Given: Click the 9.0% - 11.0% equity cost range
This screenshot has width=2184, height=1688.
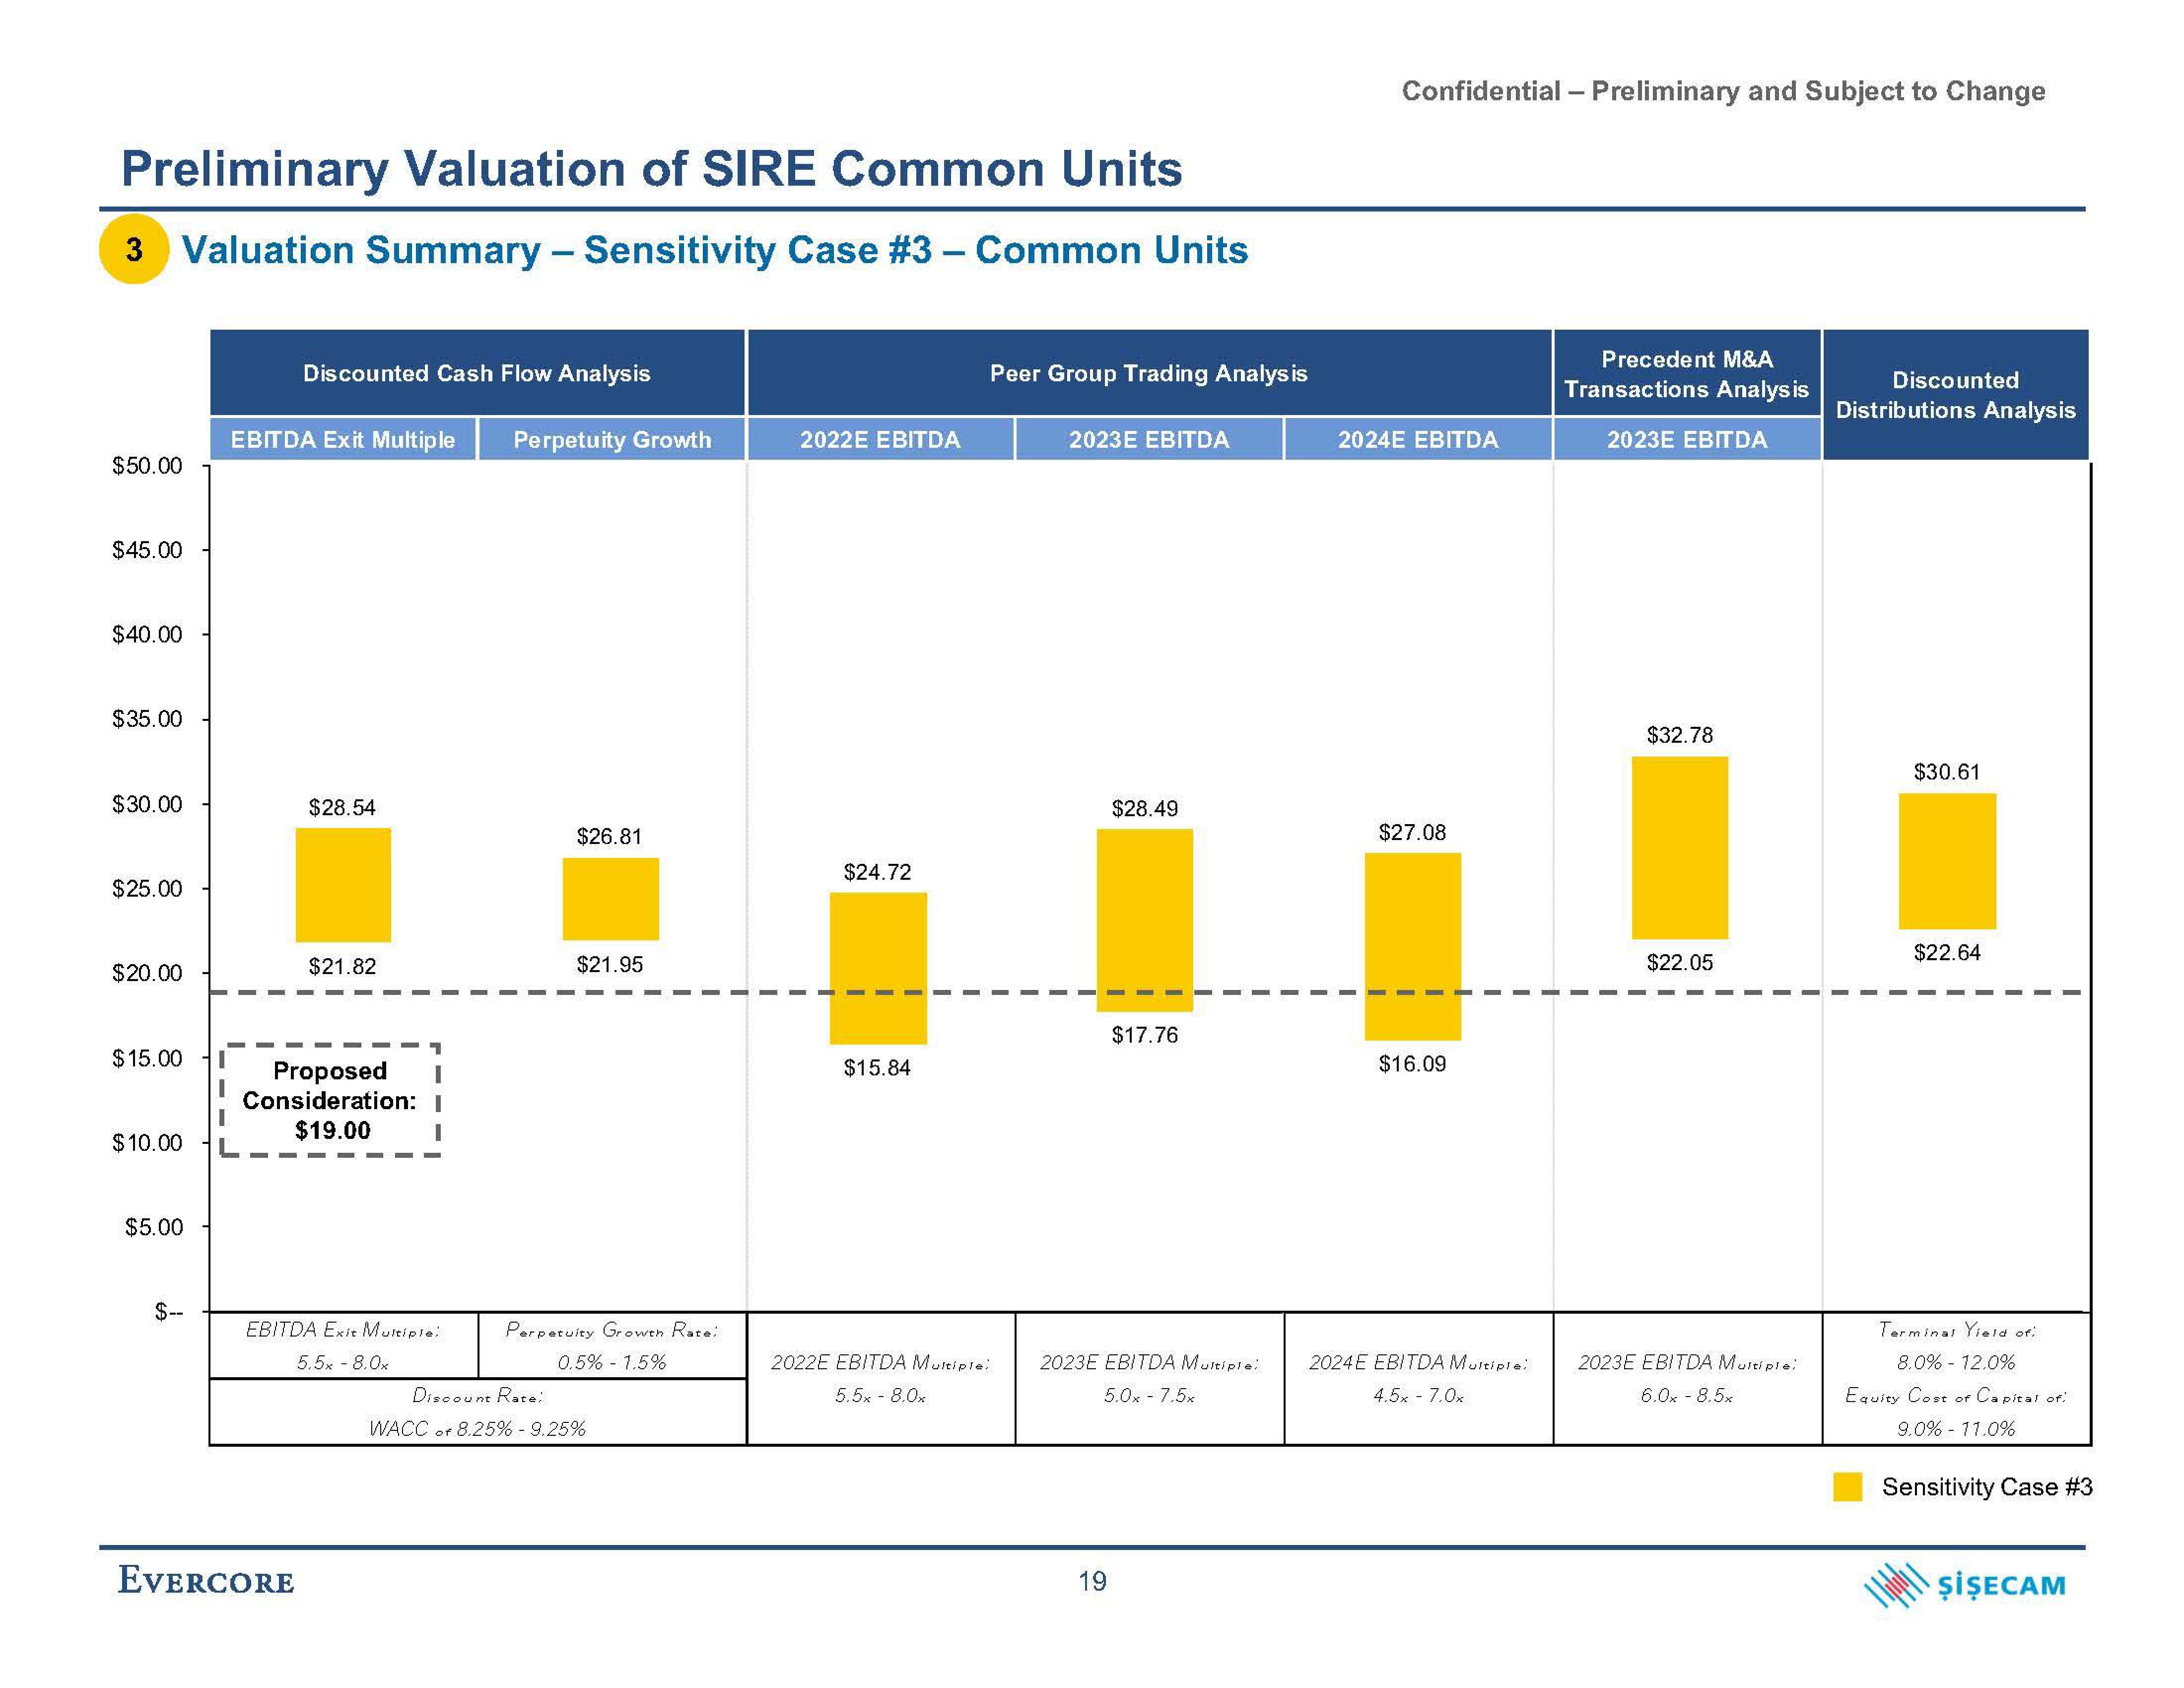Looking at the screenshot, I should click(1956, 1429).
